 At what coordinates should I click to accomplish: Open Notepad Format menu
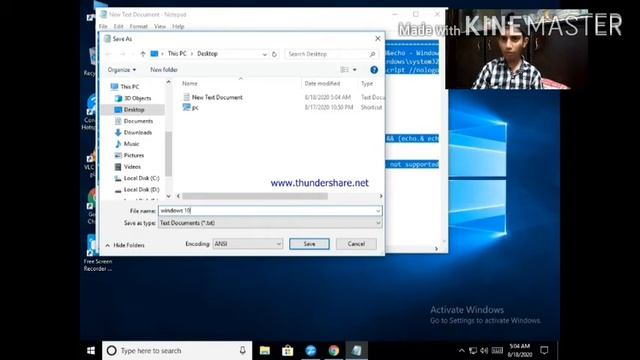tap(138, 26)
